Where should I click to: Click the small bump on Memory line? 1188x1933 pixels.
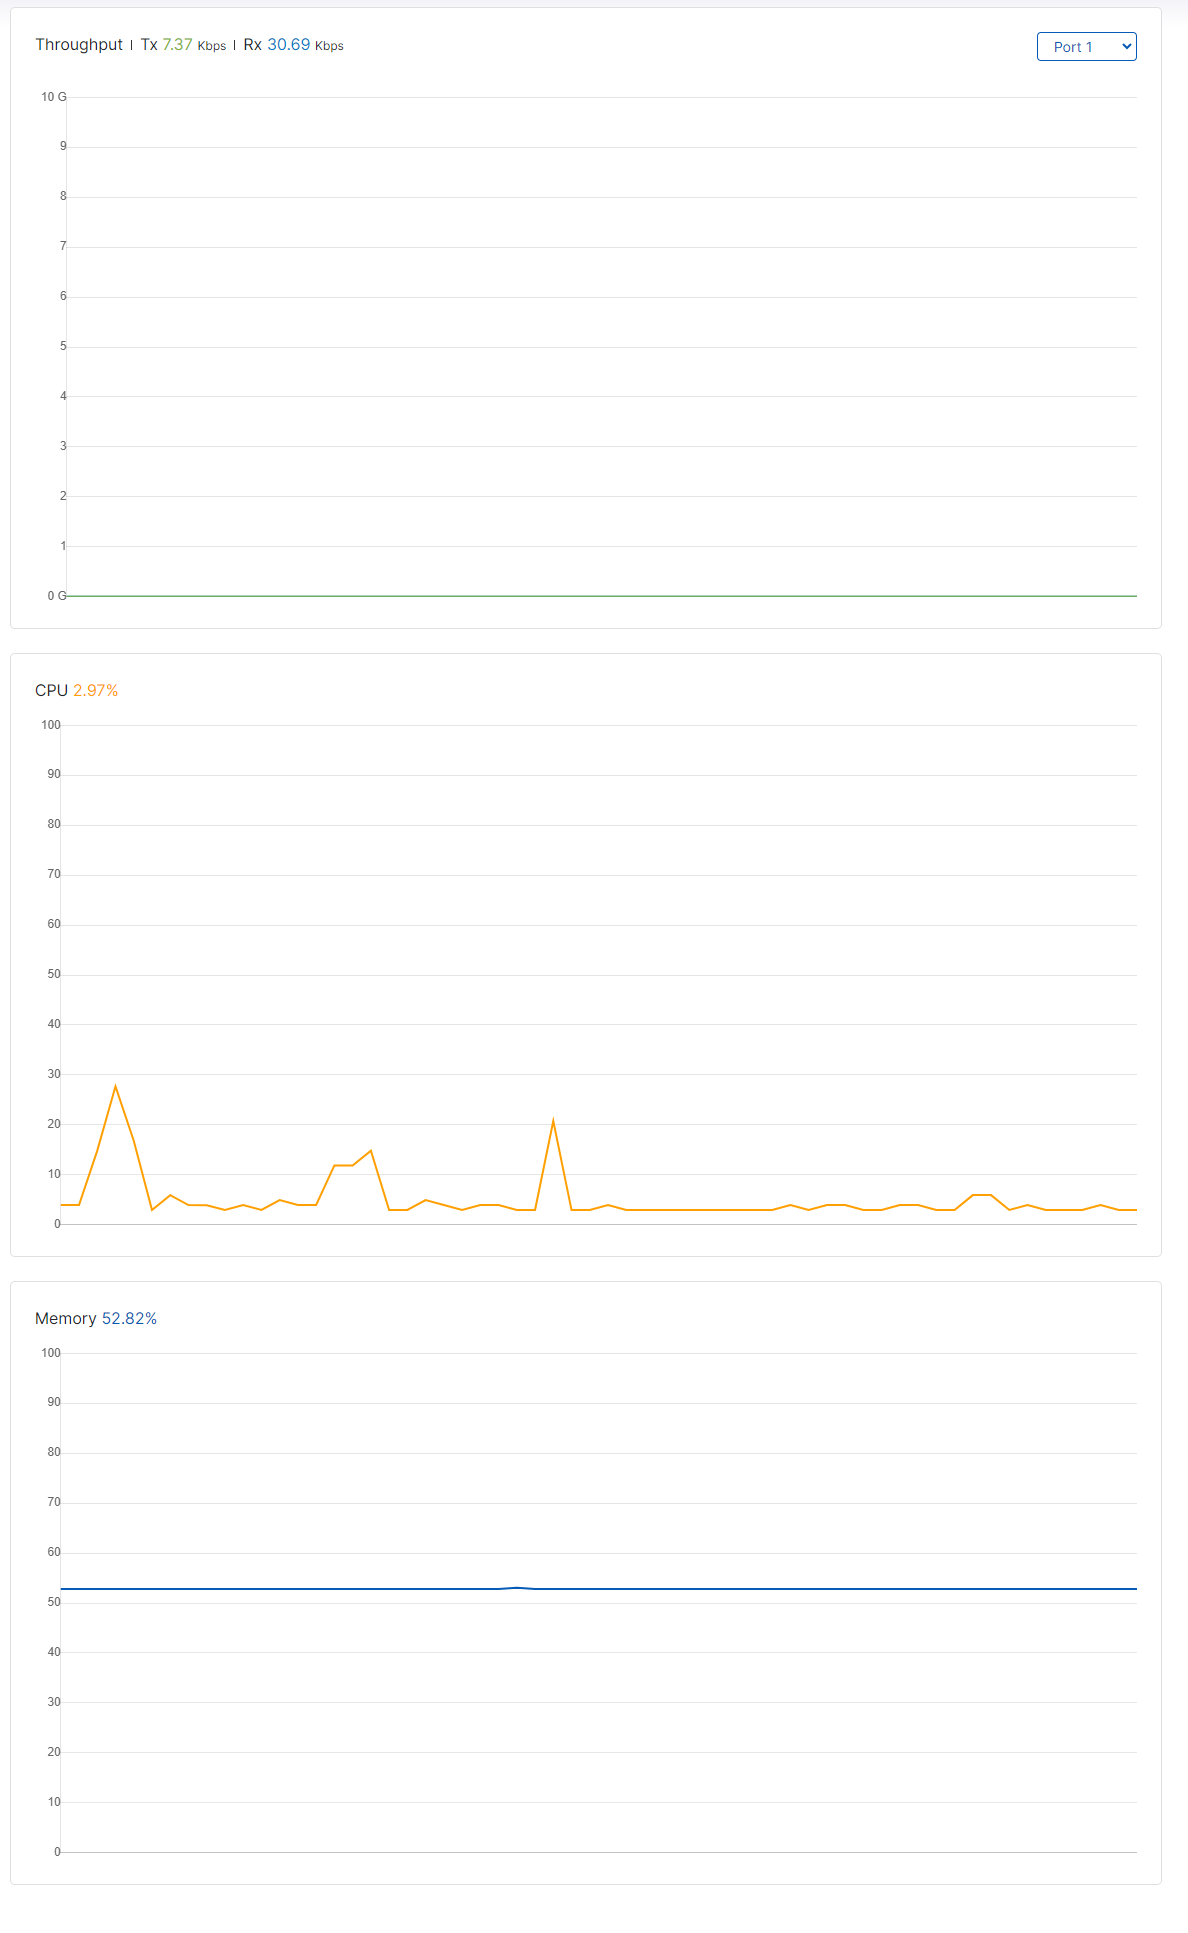(x=517, y=1587)
